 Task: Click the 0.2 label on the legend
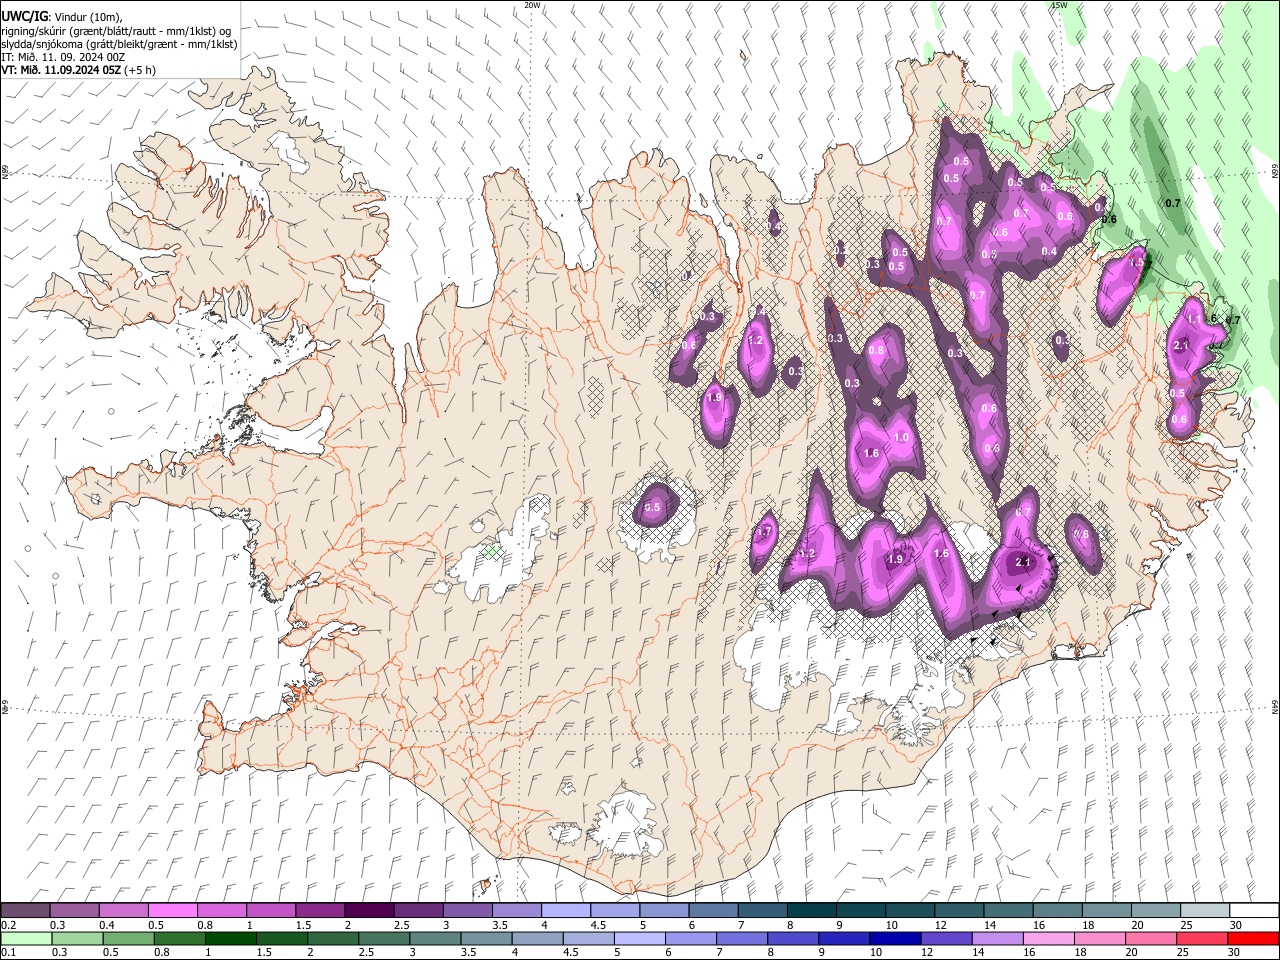coord(9,925)
